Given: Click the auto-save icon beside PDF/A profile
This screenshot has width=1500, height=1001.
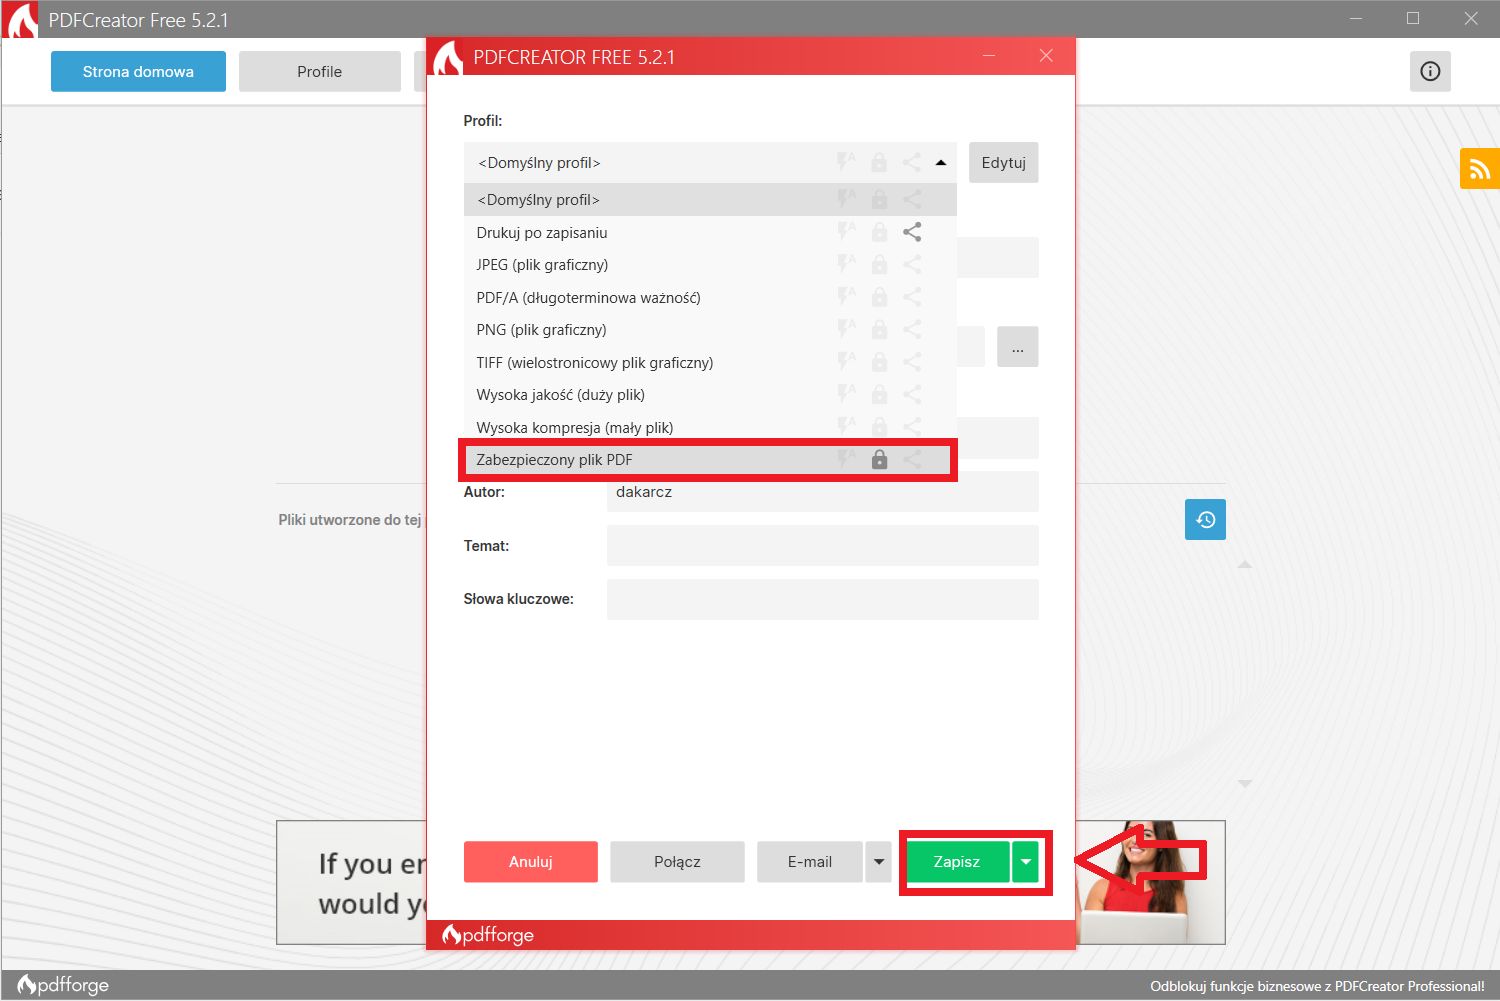Looking at the screenshot, I should (846, 296).
